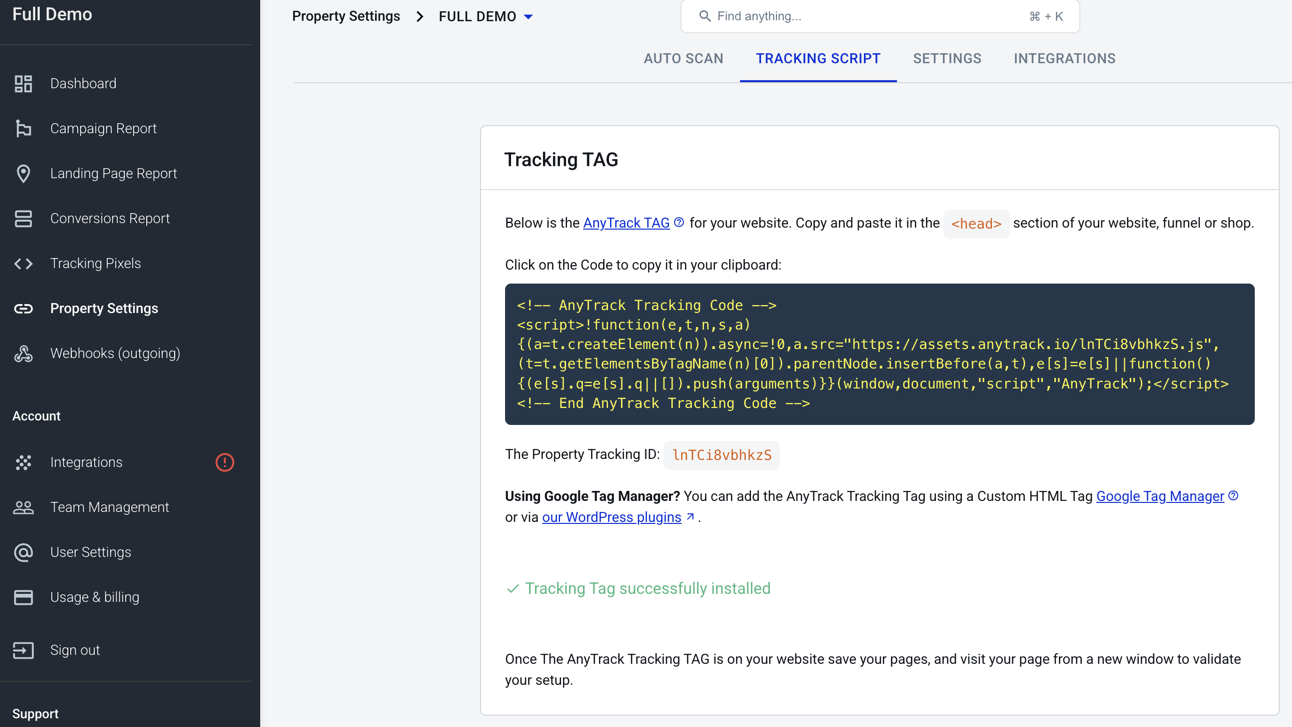Screen dimensions: 1292x727
Task: Click the Tracking Pixels code icon
Action: coord(23,264)
